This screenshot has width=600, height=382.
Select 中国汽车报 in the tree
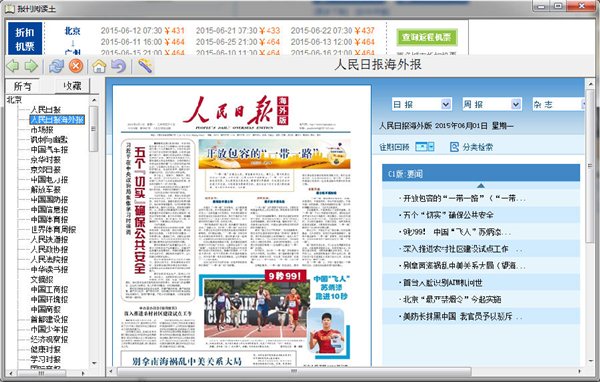coord(49,150)
